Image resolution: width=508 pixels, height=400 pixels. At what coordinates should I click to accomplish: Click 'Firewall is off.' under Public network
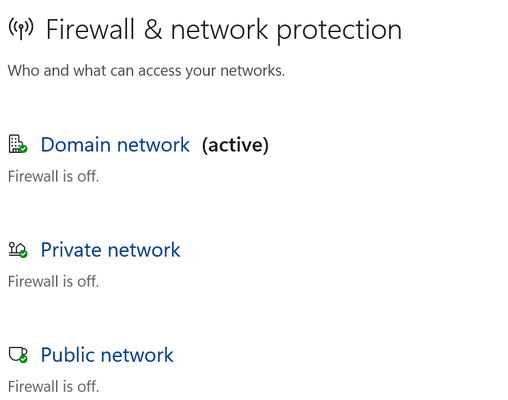pyautogui.click(x=53, y=387)
